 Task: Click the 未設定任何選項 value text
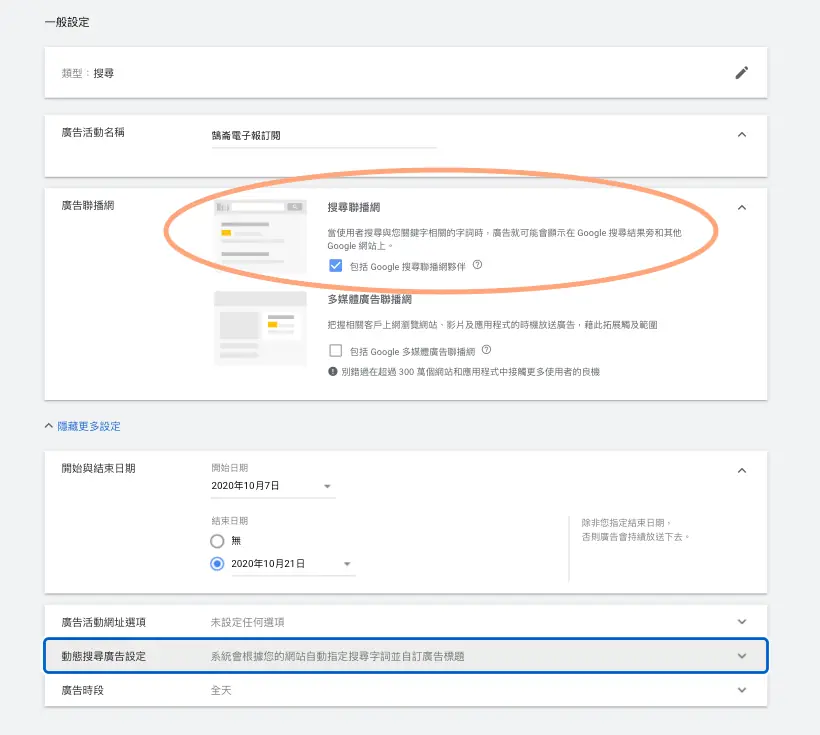pyautogui.click(x=247, y=622)
